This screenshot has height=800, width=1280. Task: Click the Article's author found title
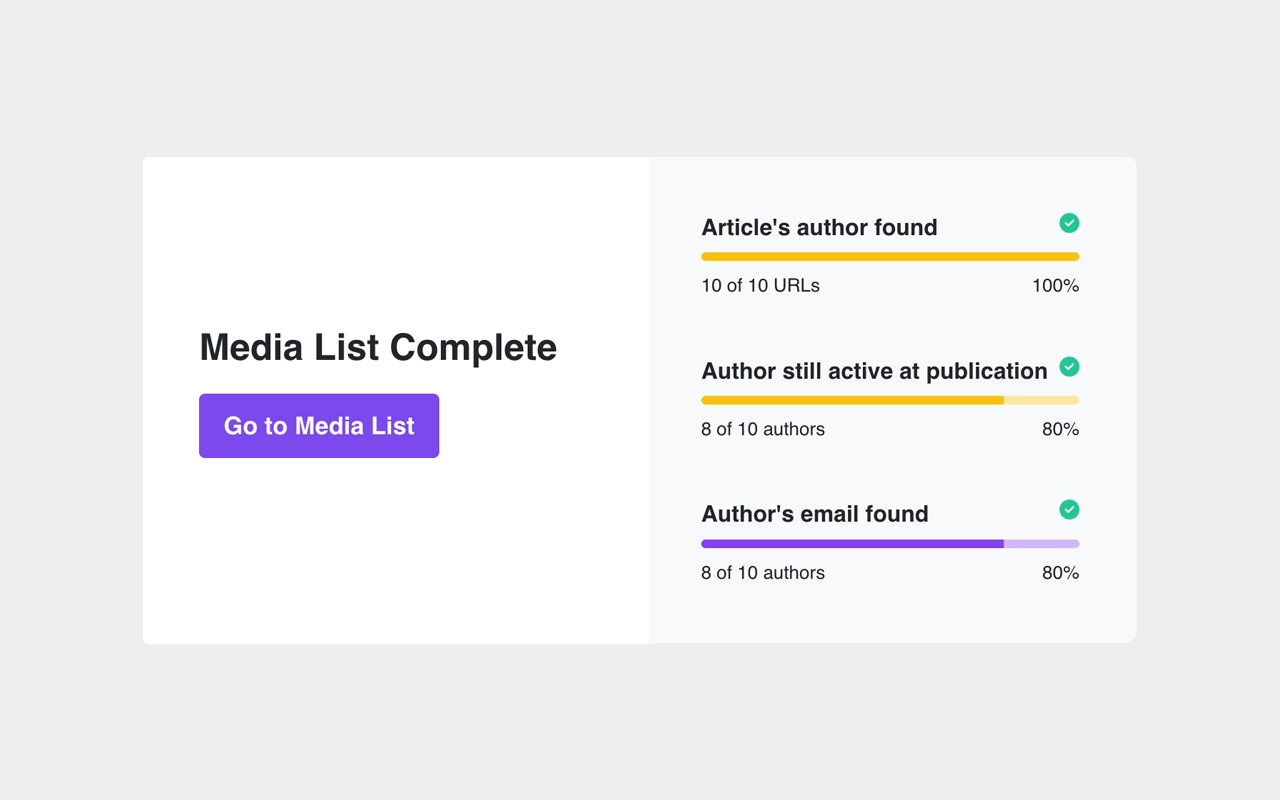[819, 228]
